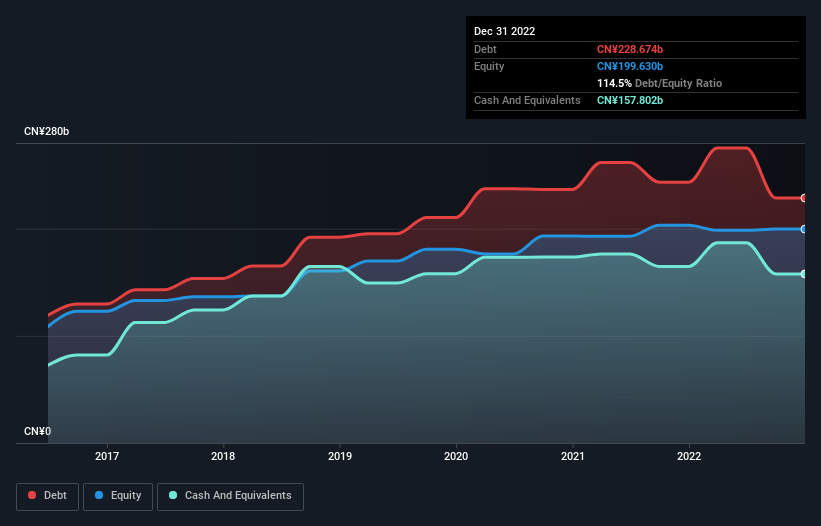This screenshot has width=821, height=526.
Task: Click the red Debt endpoint marker
Action: (x=804, y=198)
